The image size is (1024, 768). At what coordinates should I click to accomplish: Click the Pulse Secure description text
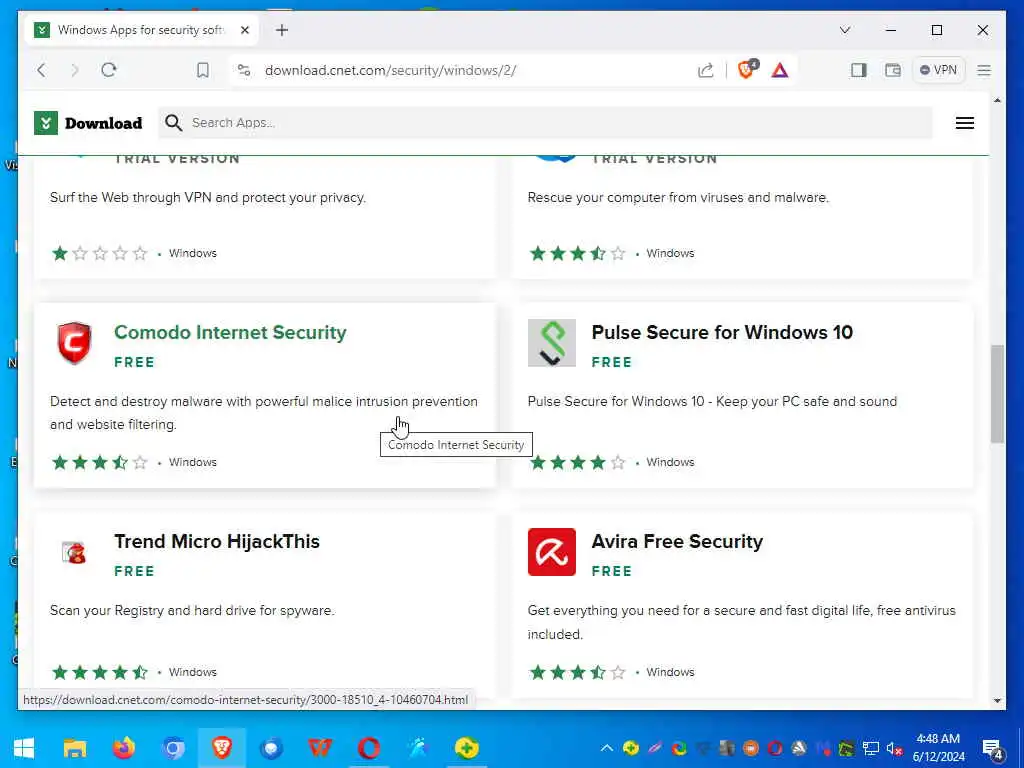coord(712,402)
